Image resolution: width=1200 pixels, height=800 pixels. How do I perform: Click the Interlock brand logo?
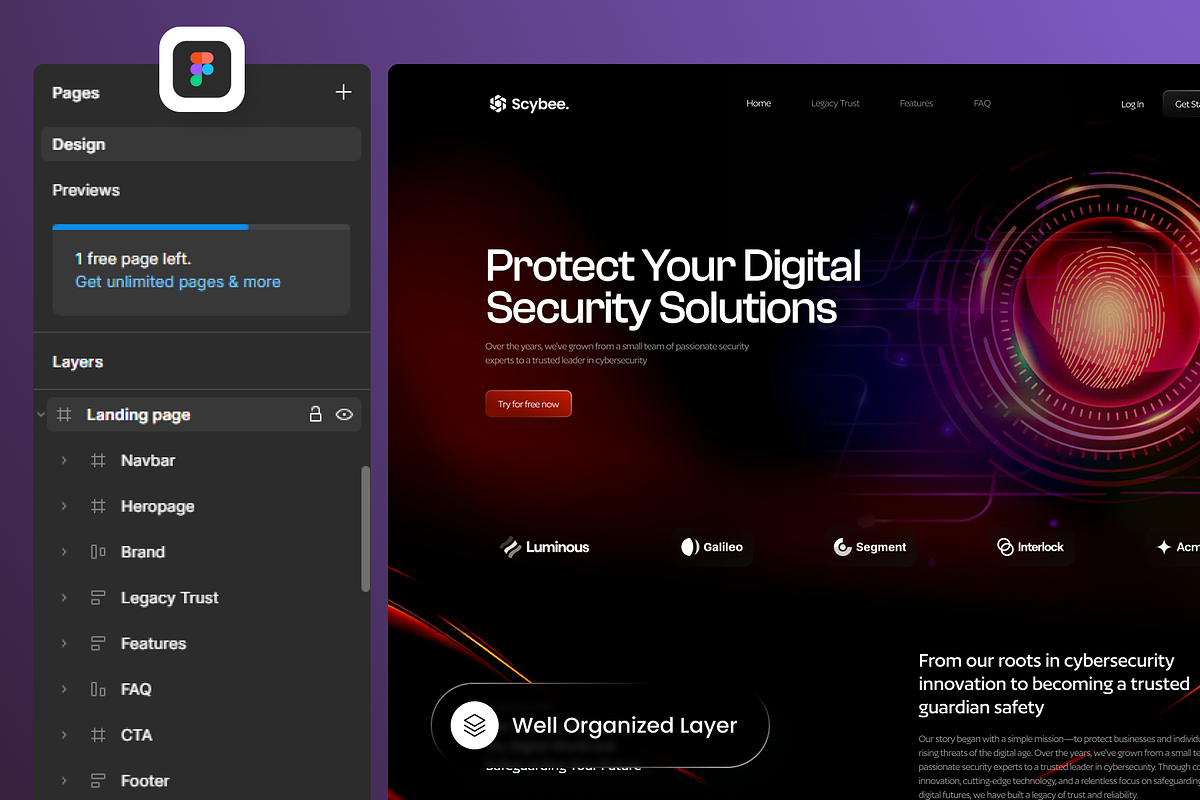pos(1030,547)
